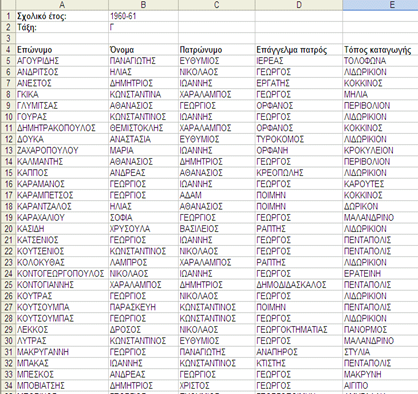Select column C header

tap(217, 5)
